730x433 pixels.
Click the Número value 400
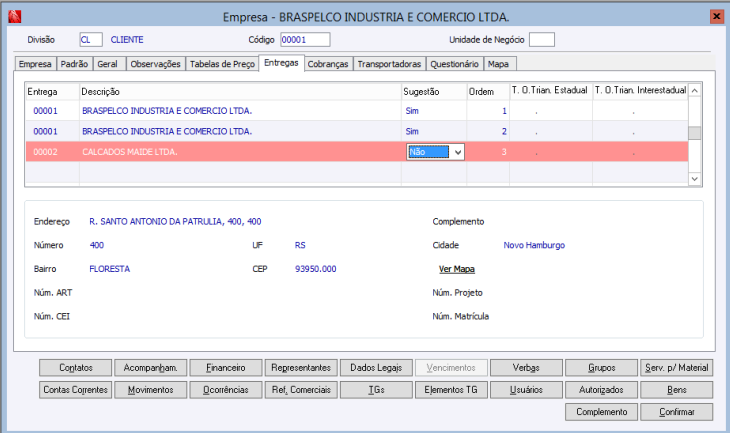[x=97, y=245]
